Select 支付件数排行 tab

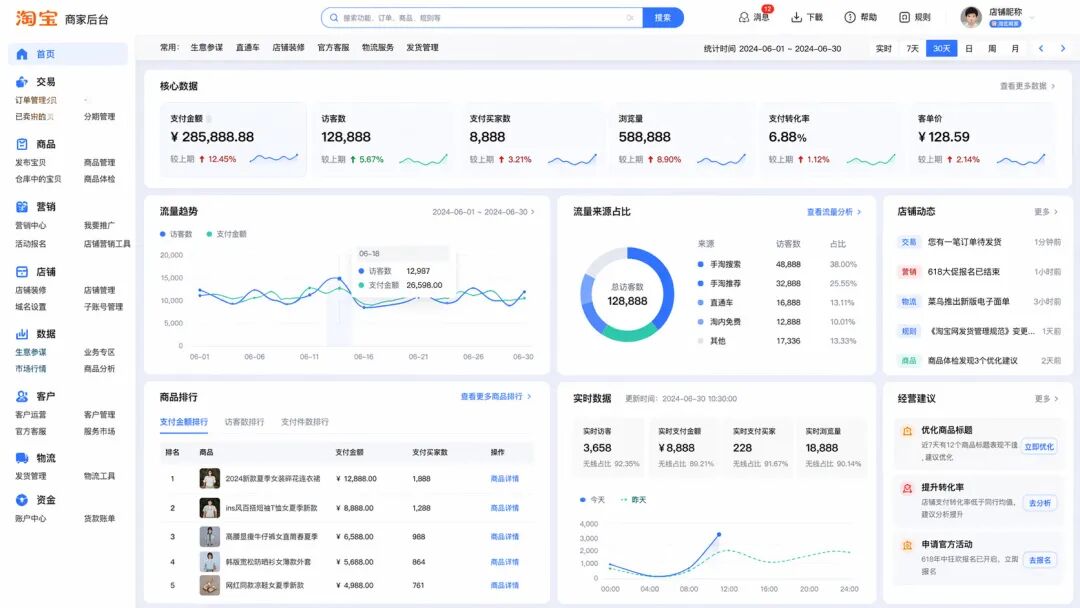coord(304,422)
